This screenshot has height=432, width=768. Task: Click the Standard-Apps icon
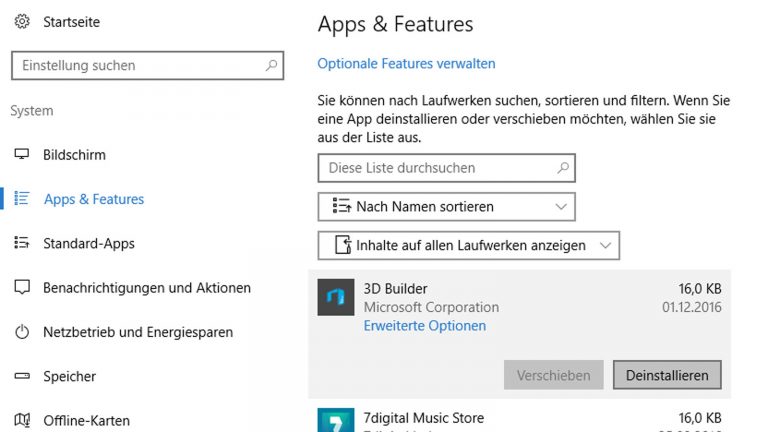point(22,242)
